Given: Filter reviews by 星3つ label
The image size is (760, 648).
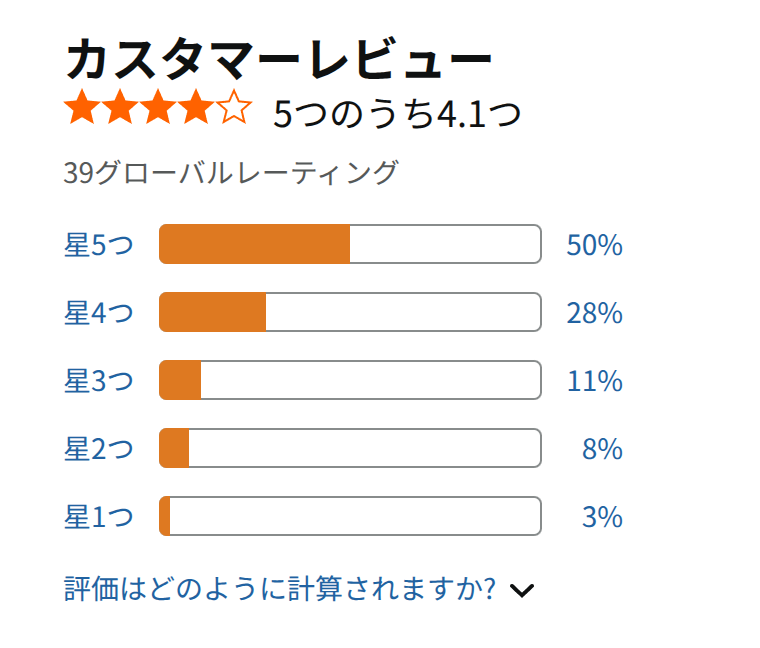Looking at the screenshot, I should [x=99, y=380].
